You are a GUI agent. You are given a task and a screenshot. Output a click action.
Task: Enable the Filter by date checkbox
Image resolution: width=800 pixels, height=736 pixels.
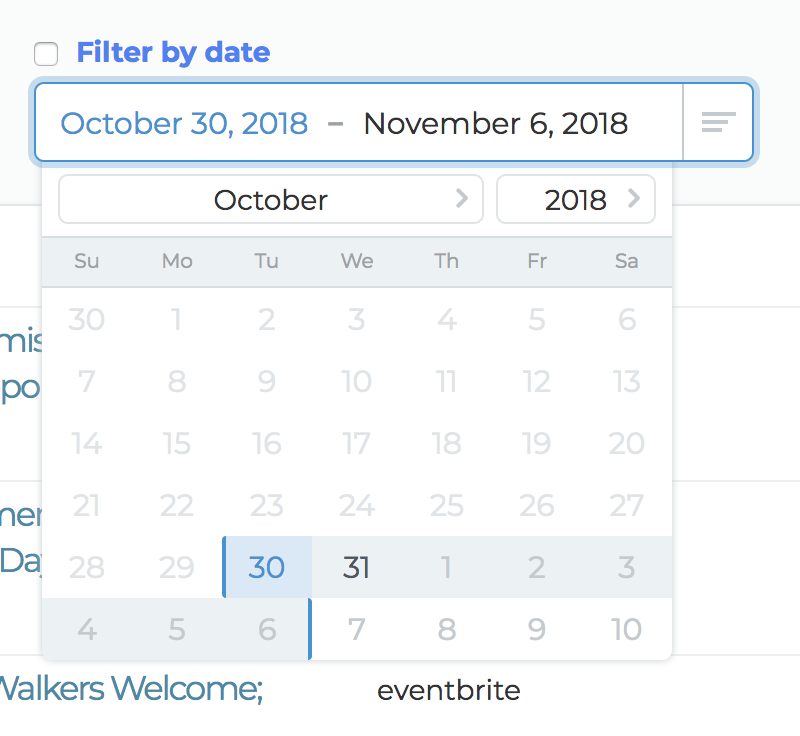click(x=46, y=54)
